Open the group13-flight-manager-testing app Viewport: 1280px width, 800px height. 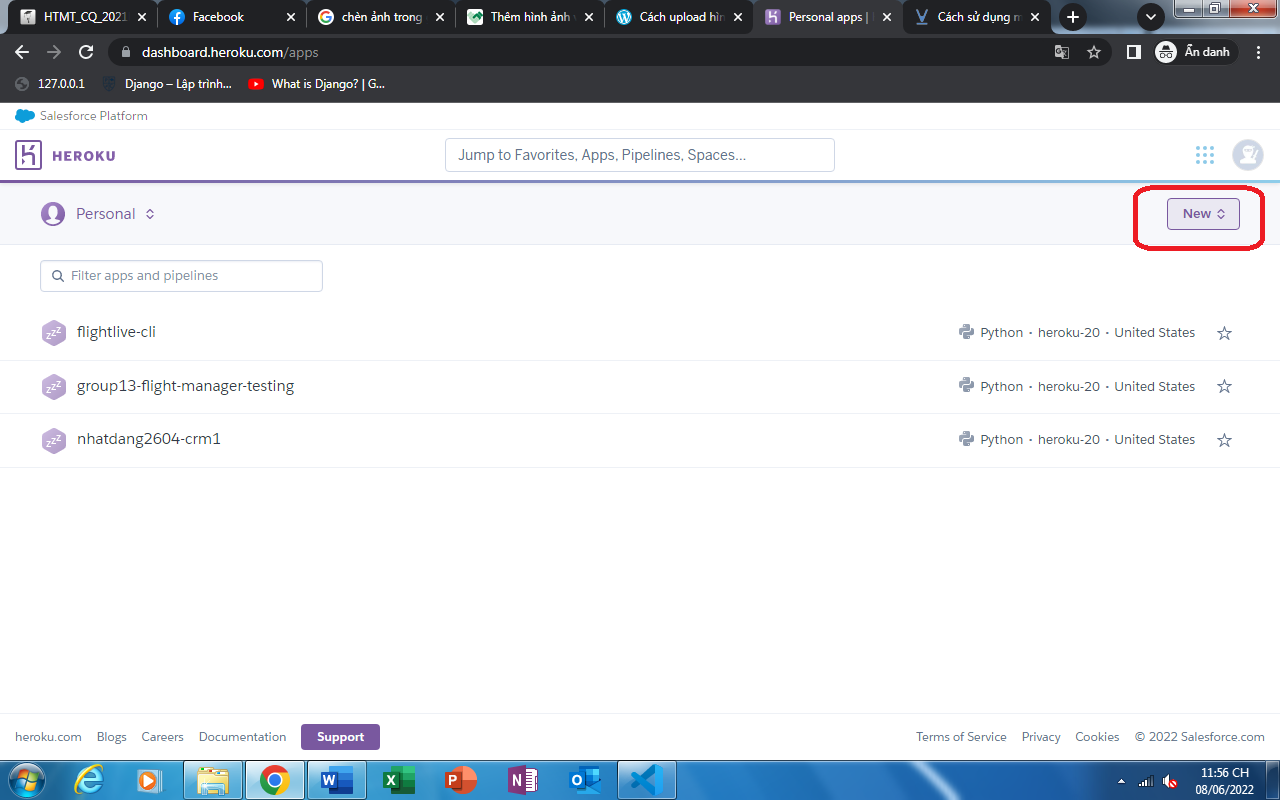[185, 386]
